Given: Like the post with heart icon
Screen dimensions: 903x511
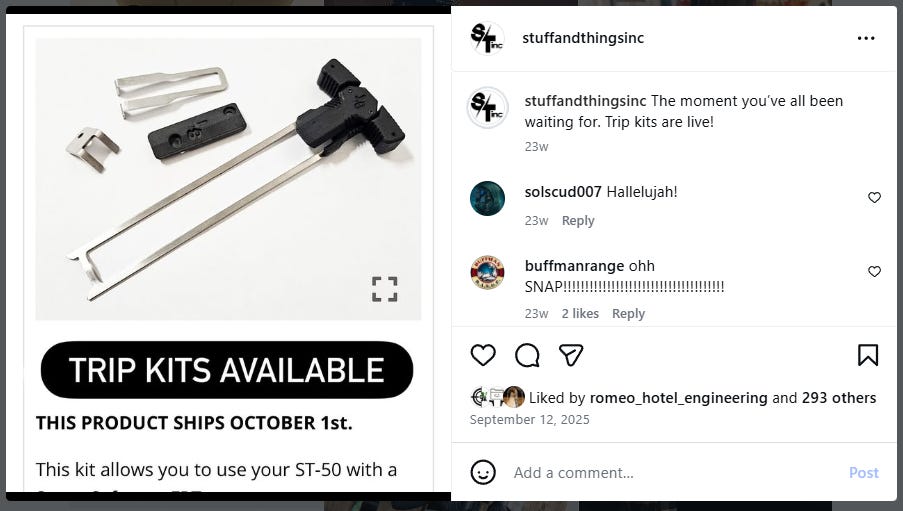Looking at the screenshot, I should (483, 355).
